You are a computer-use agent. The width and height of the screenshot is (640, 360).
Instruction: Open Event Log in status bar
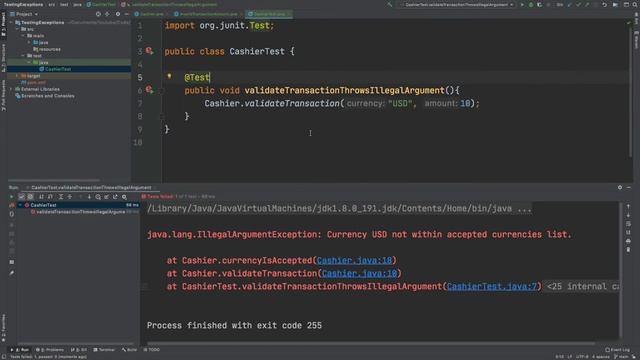pyautogui.click(x=618, y=350)
